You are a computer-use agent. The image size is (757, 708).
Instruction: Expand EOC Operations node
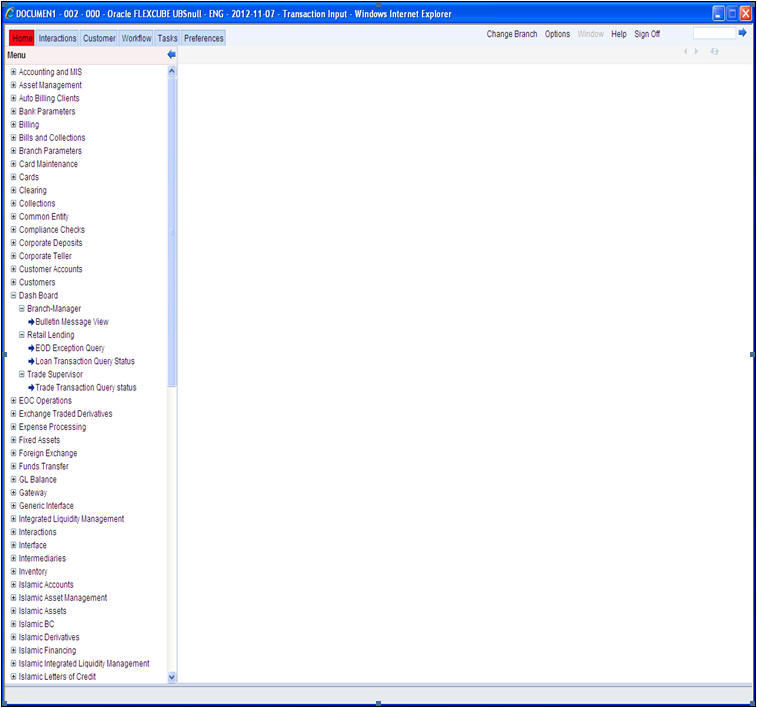point(14,401)
